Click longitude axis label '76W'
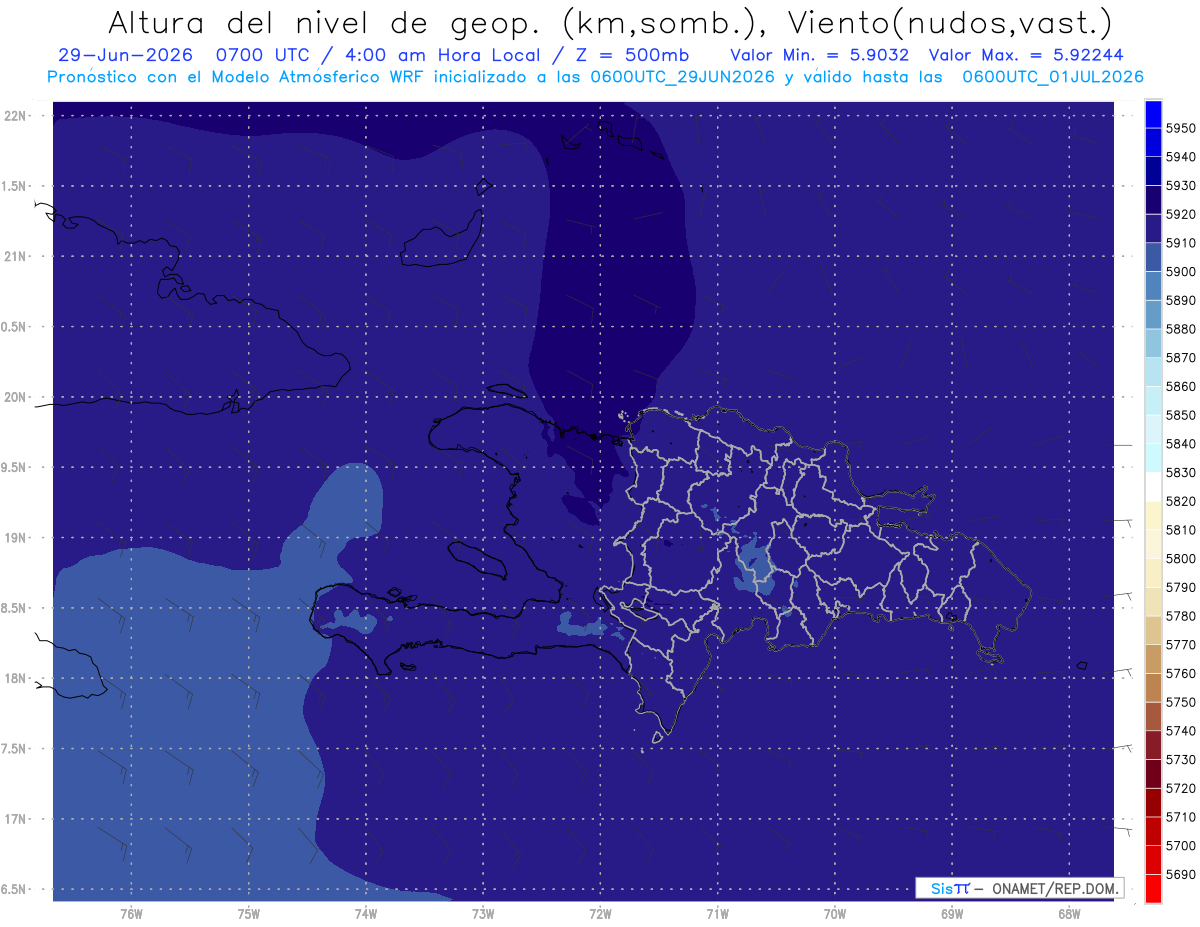 coord(131,913)
